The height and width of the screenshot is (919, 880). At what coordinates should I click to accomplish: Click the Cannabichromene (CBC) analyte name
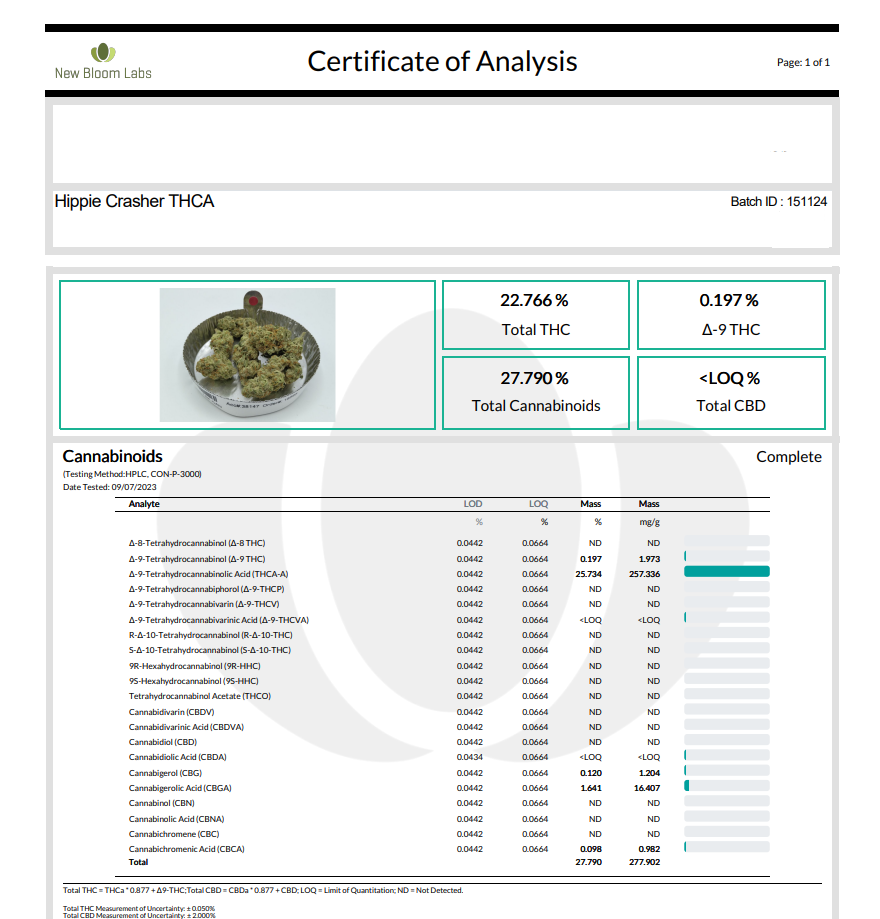point(174,834)
